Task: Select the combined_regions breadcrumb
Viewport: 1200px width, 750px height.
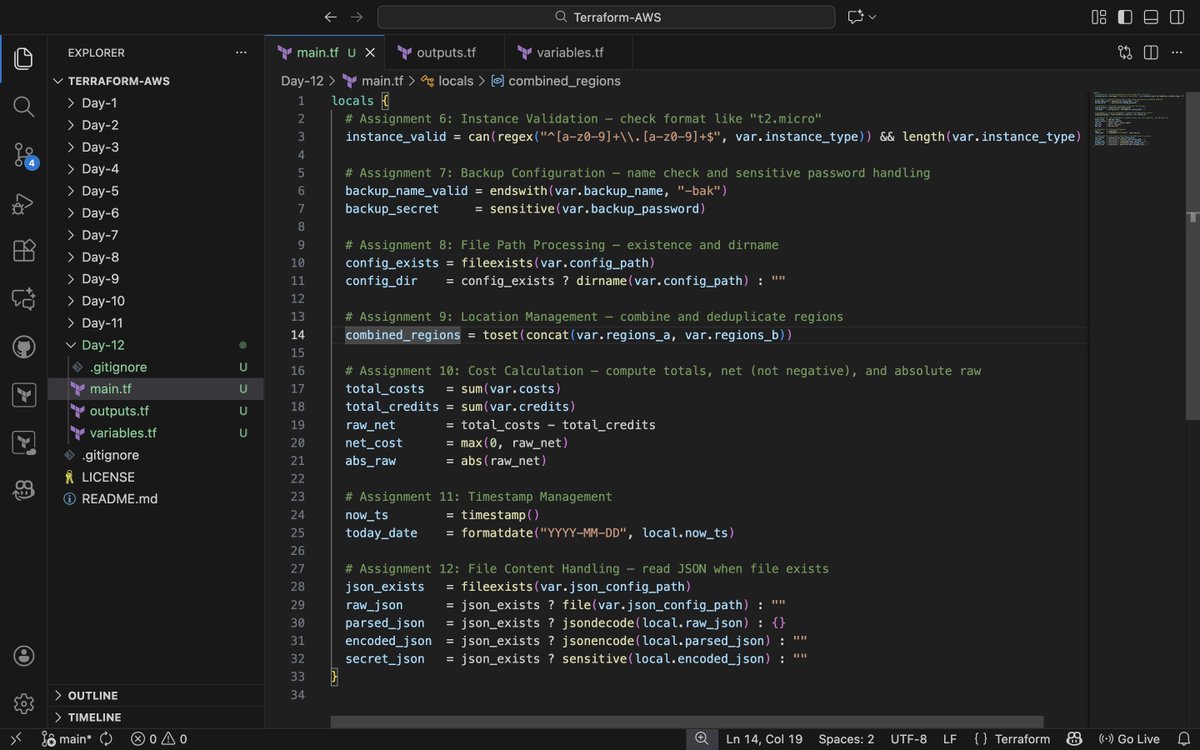Action: point(555,81)
